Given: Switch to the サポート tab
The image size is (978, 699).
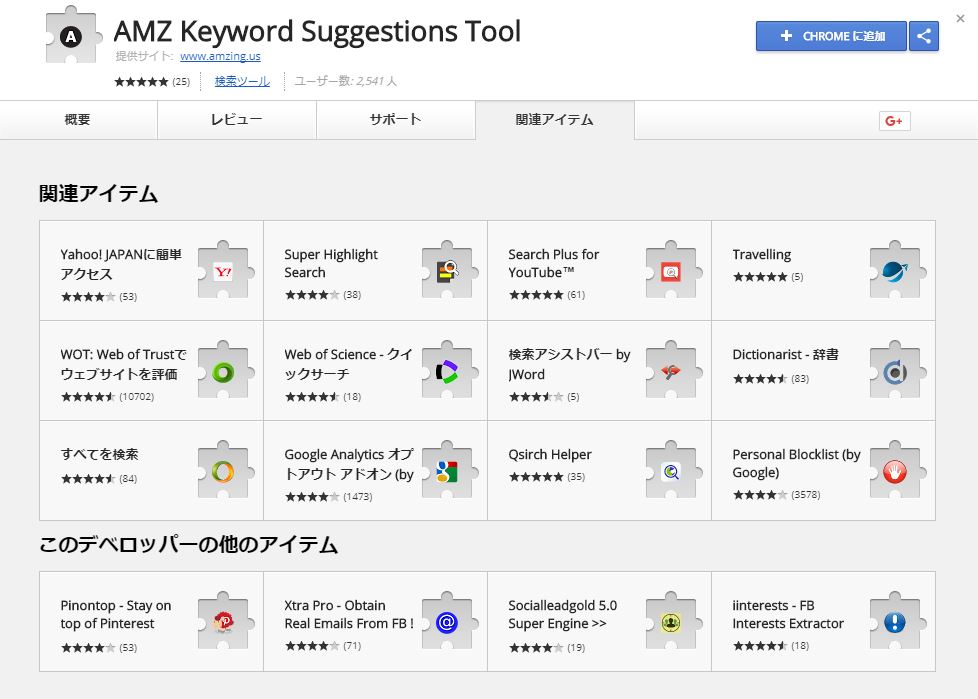Looking at the screenshot, I should click(395, 120).
